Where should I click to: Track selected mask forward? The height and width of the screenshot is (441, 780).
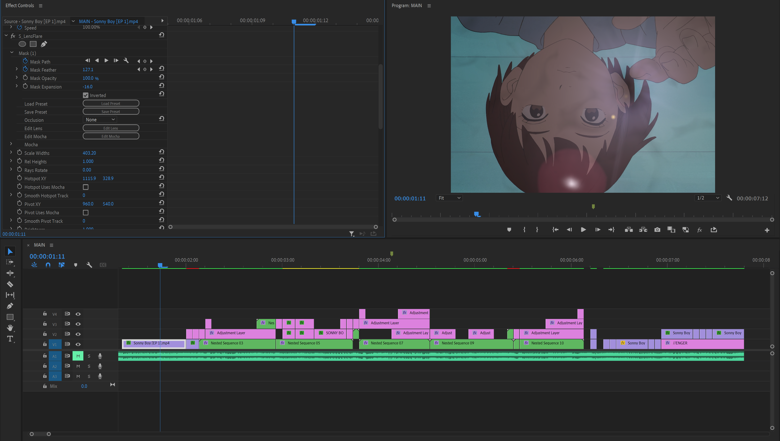click(x=106, y=61)
